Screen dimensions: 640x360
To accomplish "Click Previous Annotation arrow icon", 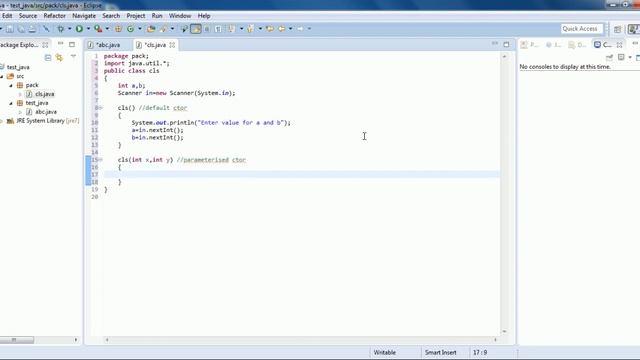I will coord(251,29).
